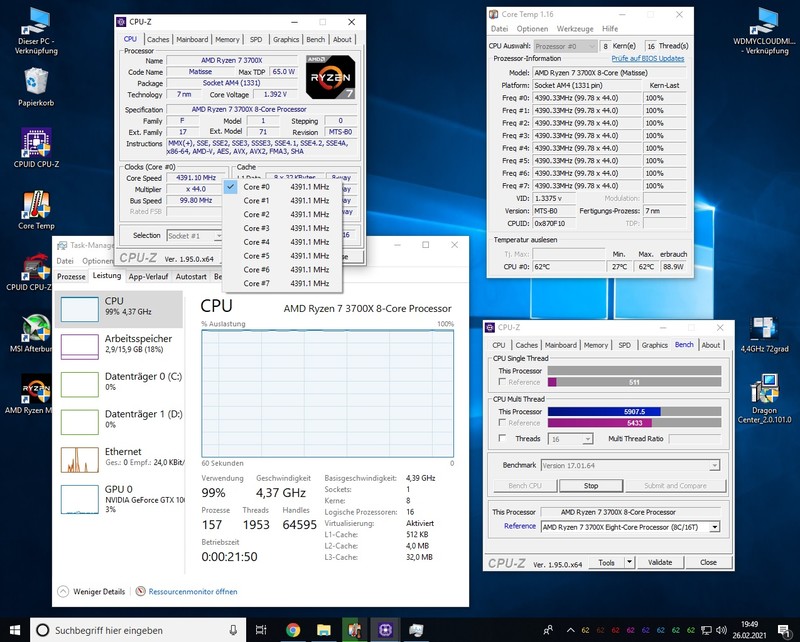Click single-thread Reference bar 511
Image resolution: width=800 pixels, height=642 pixels.
[634, 382]
